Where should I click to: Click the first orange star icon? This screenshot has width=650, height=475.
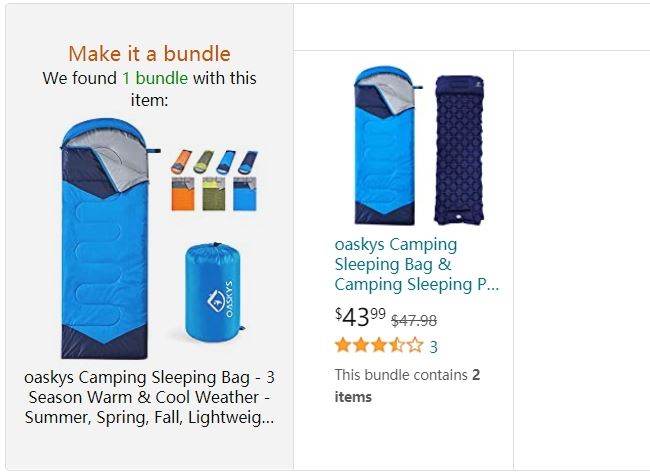[x=343, y=345]
